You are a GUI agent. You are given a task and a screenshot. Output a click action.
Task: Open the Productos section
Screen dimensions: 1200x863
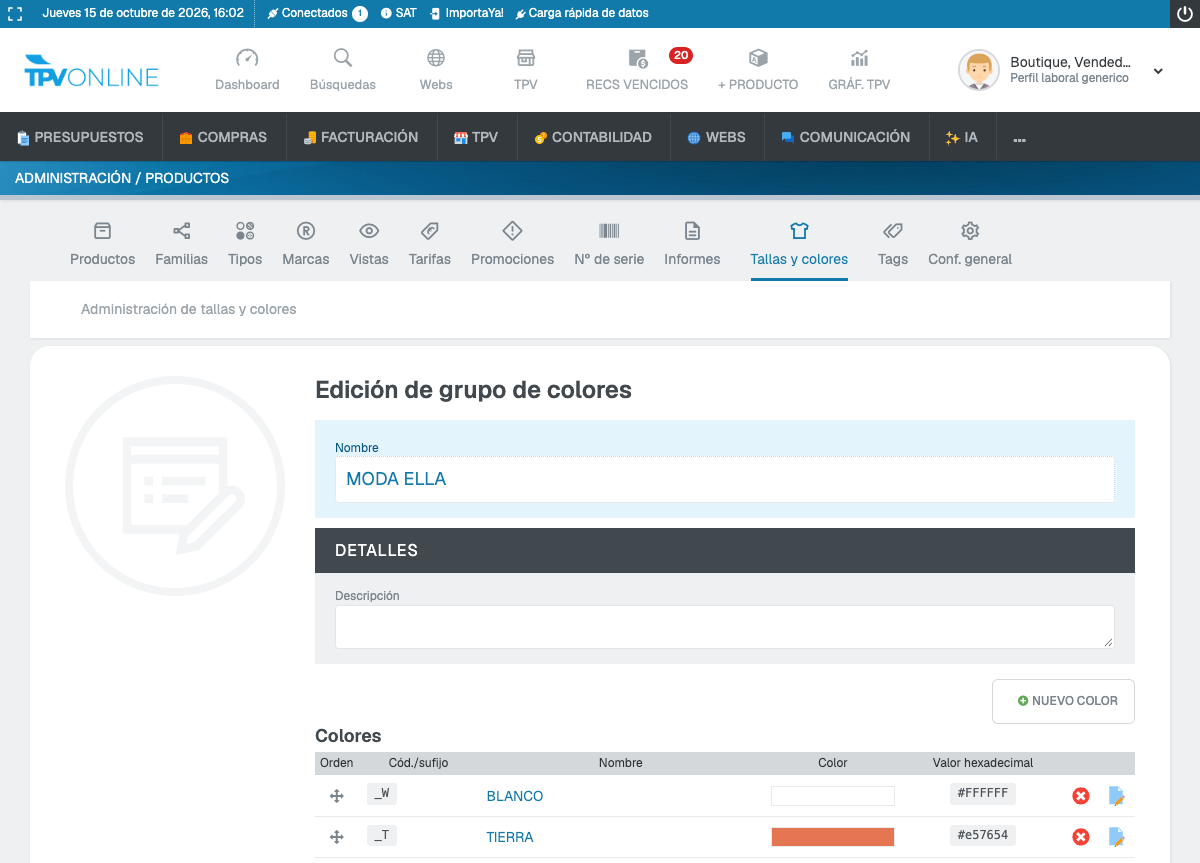point(102,245)
